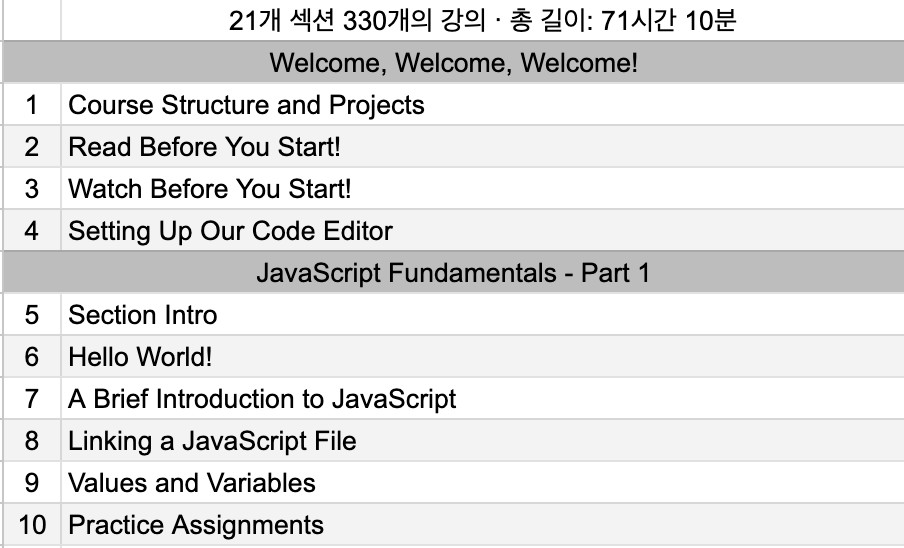Screen dimensions: 904x548
Task: Click 'A Brief Introduction to JavaScript' cell
Action: click(x=482, y=399)
